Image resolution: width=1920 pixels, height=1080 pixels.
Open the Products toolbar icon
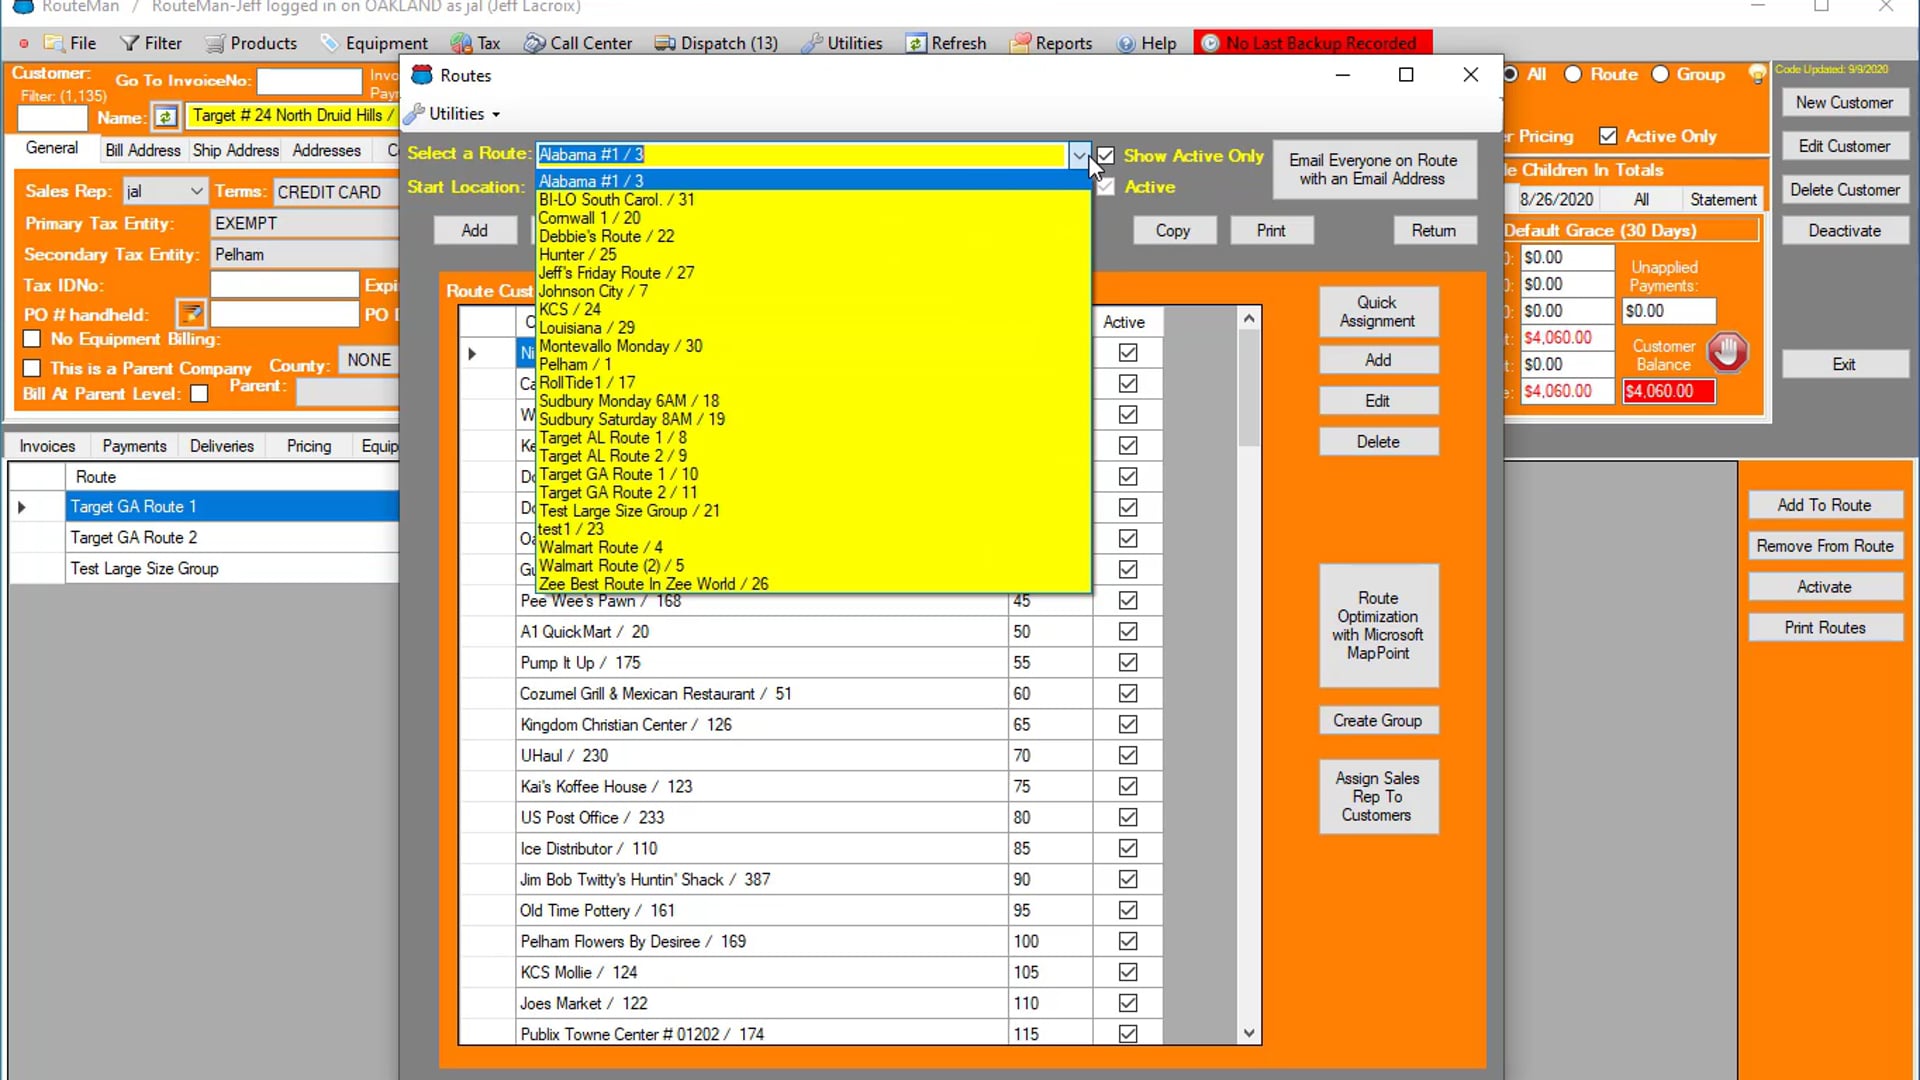click(215, 43)
